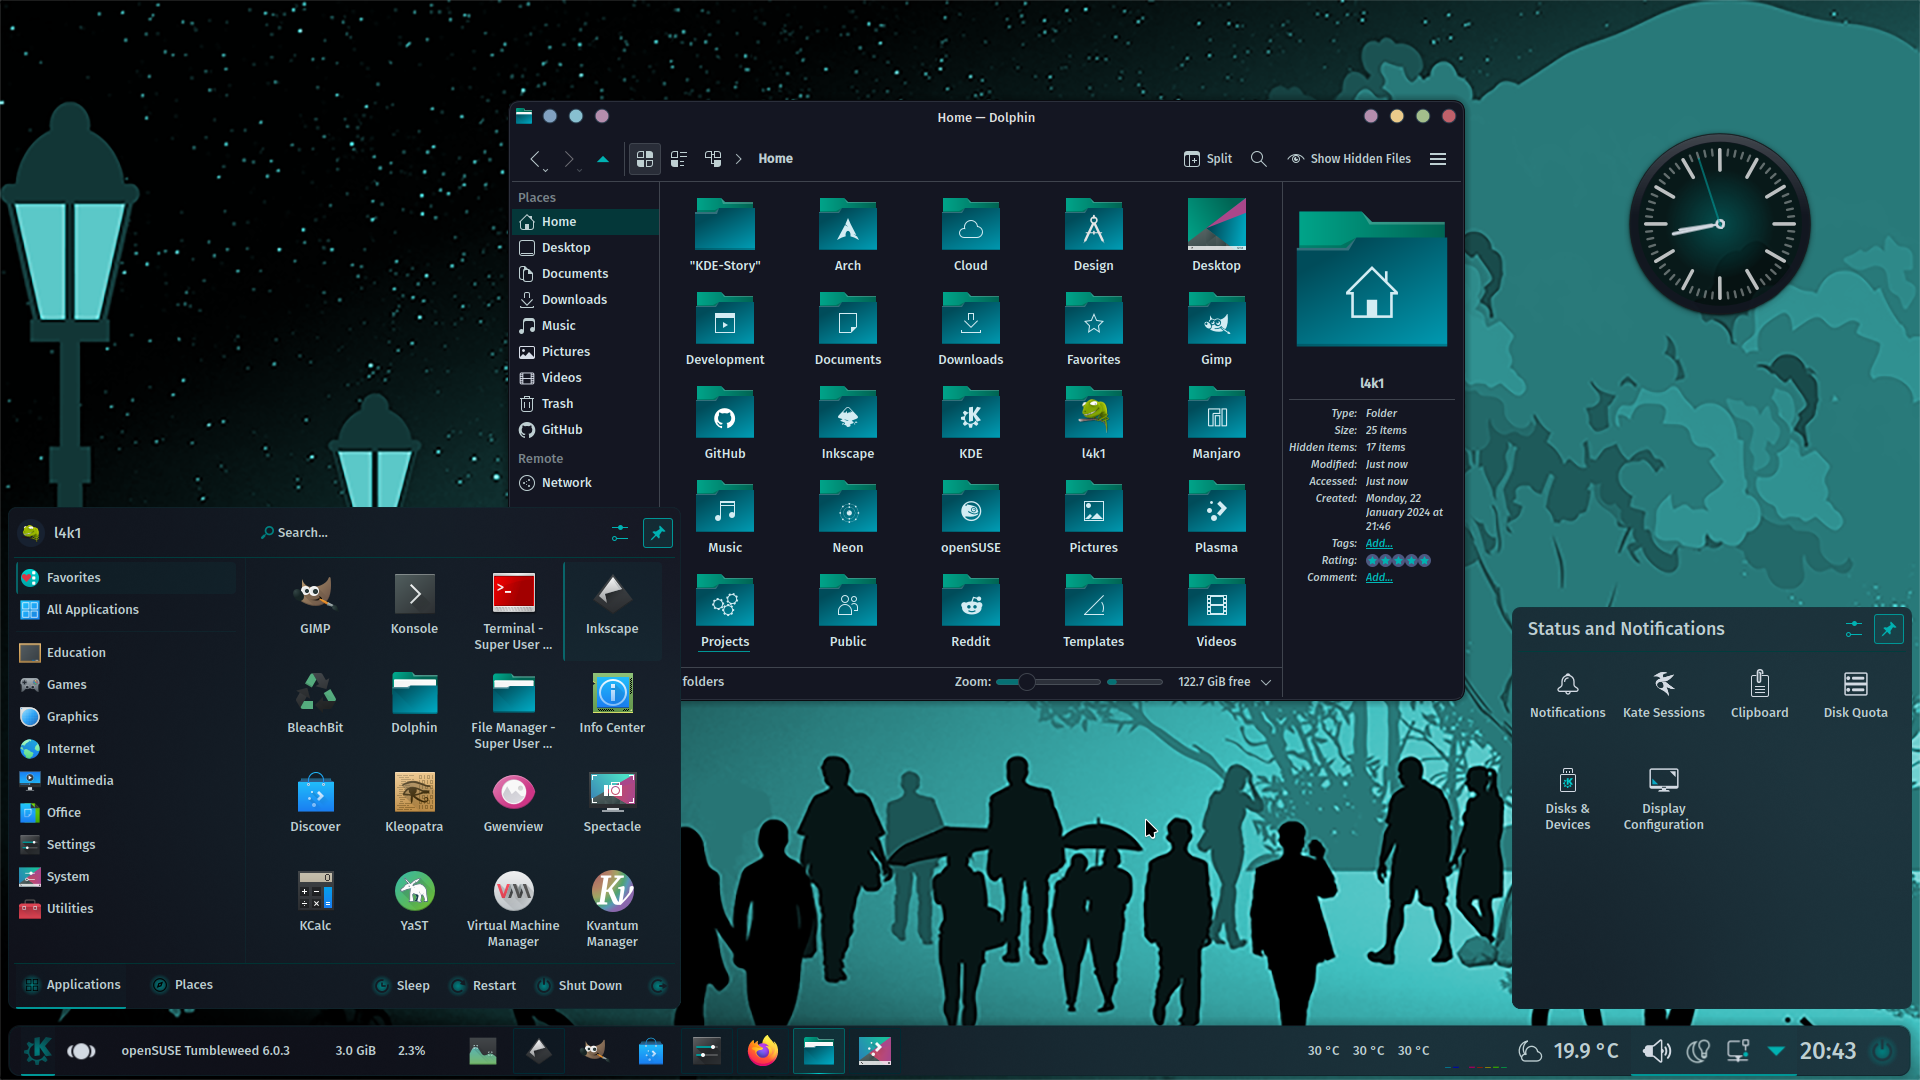
Task: Open Disks & Devices tray entry
Action: coord(1567,798)
